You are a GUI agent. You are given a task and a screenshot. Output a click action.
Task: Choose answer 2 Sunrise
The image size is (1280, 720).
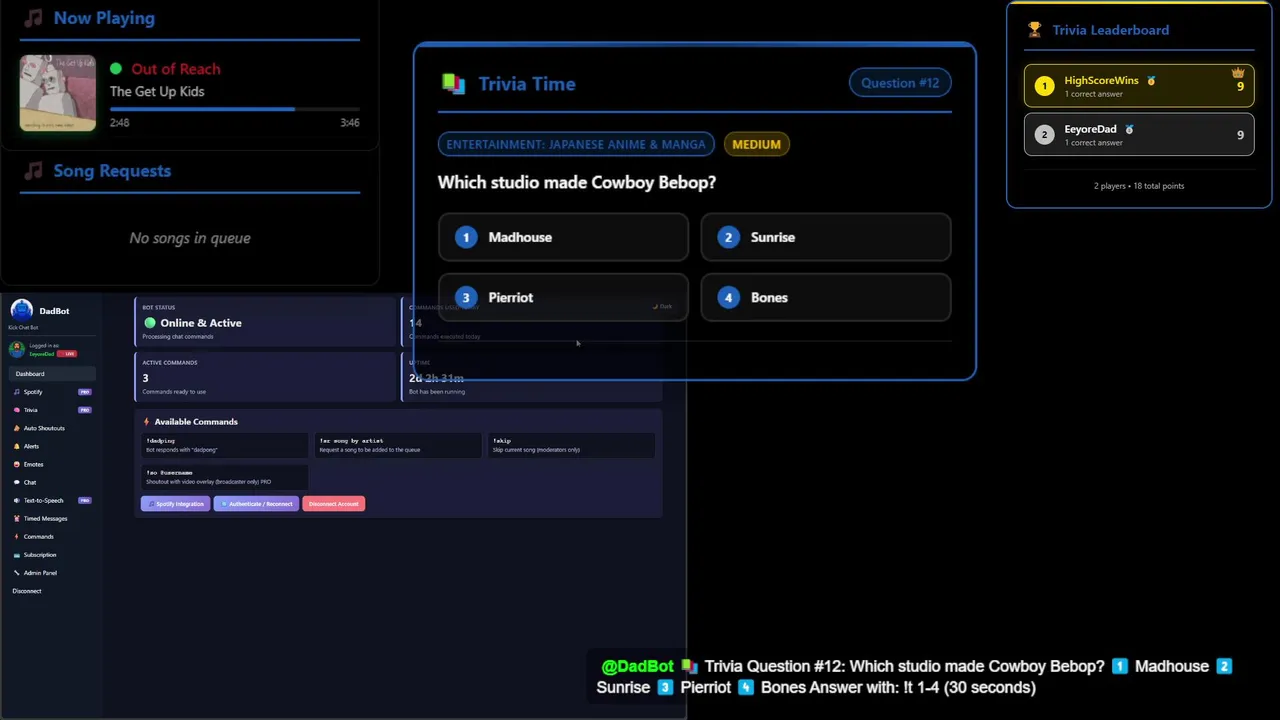click(826, 237)
